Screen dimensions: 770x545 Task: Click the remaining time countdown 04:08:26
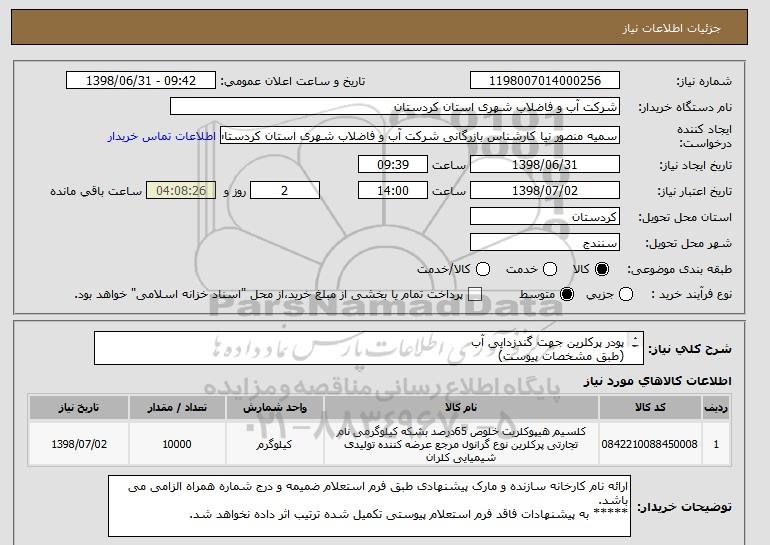pos(181,191)
